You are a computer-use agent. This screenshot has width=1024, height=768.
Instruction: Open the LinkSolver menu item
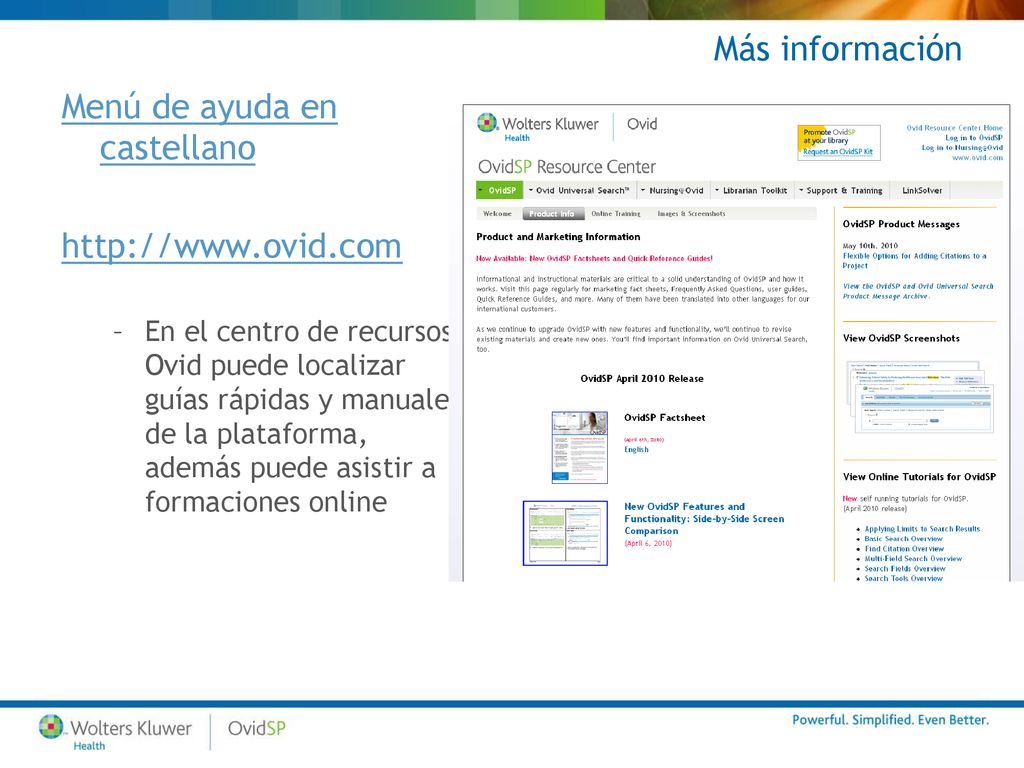point(921,190)
